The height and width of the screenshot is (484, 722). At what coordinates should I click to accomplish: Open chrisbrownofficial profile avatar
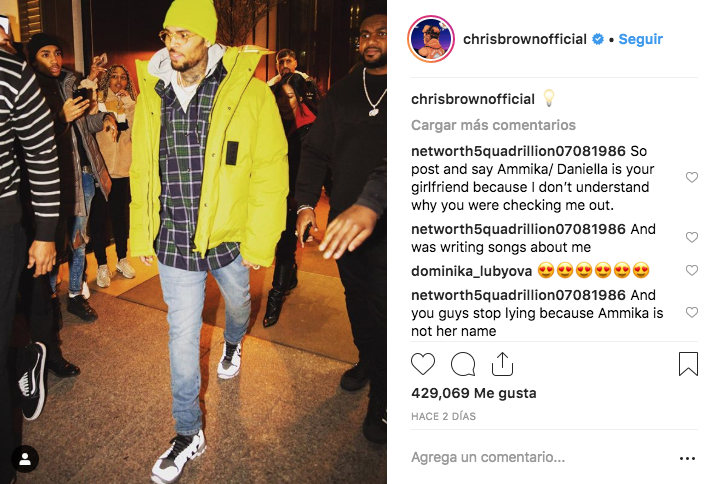431,39
